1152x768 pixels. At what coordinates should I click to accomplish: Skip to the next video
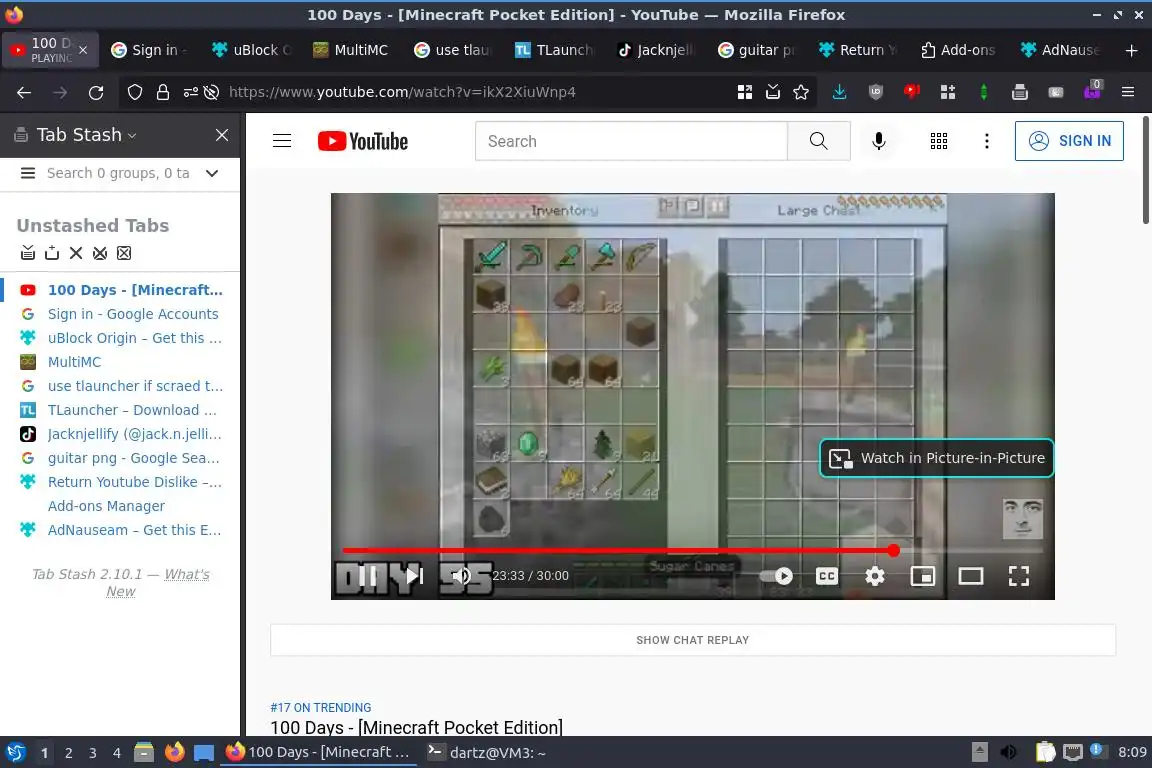(414, 576)
